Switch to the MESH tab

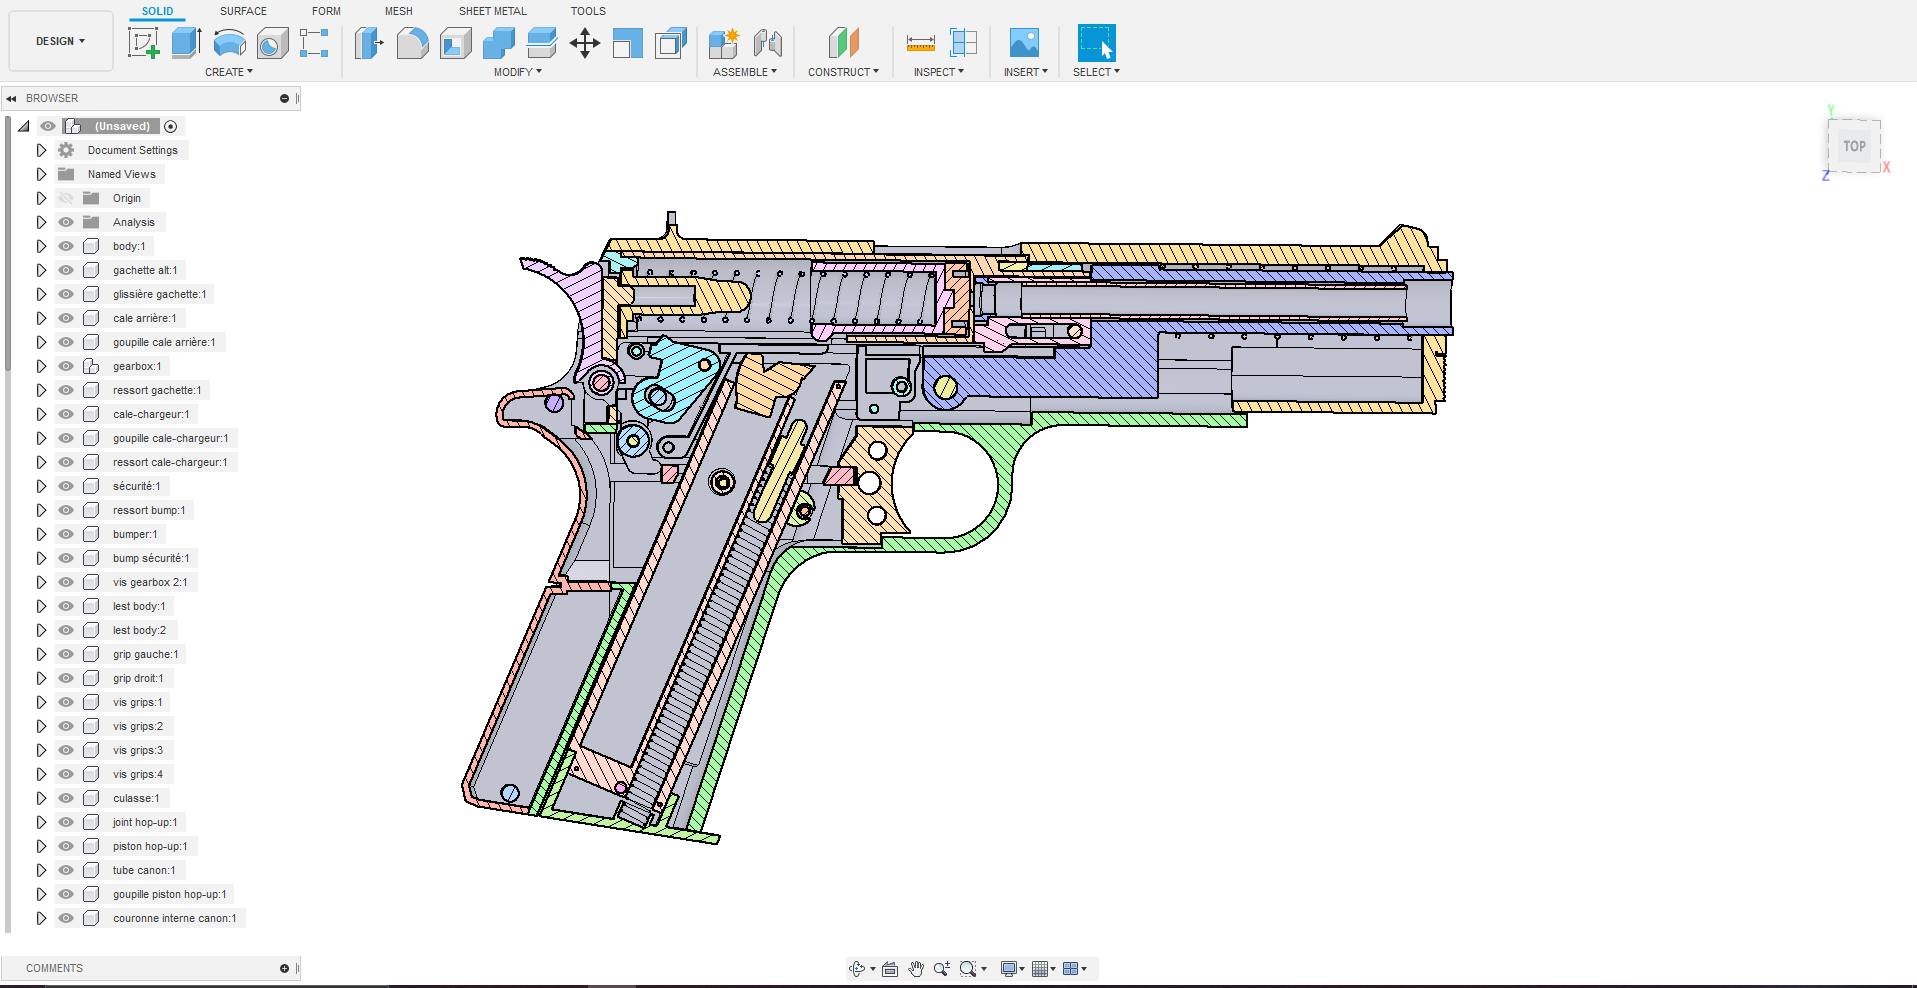(399, 11)
